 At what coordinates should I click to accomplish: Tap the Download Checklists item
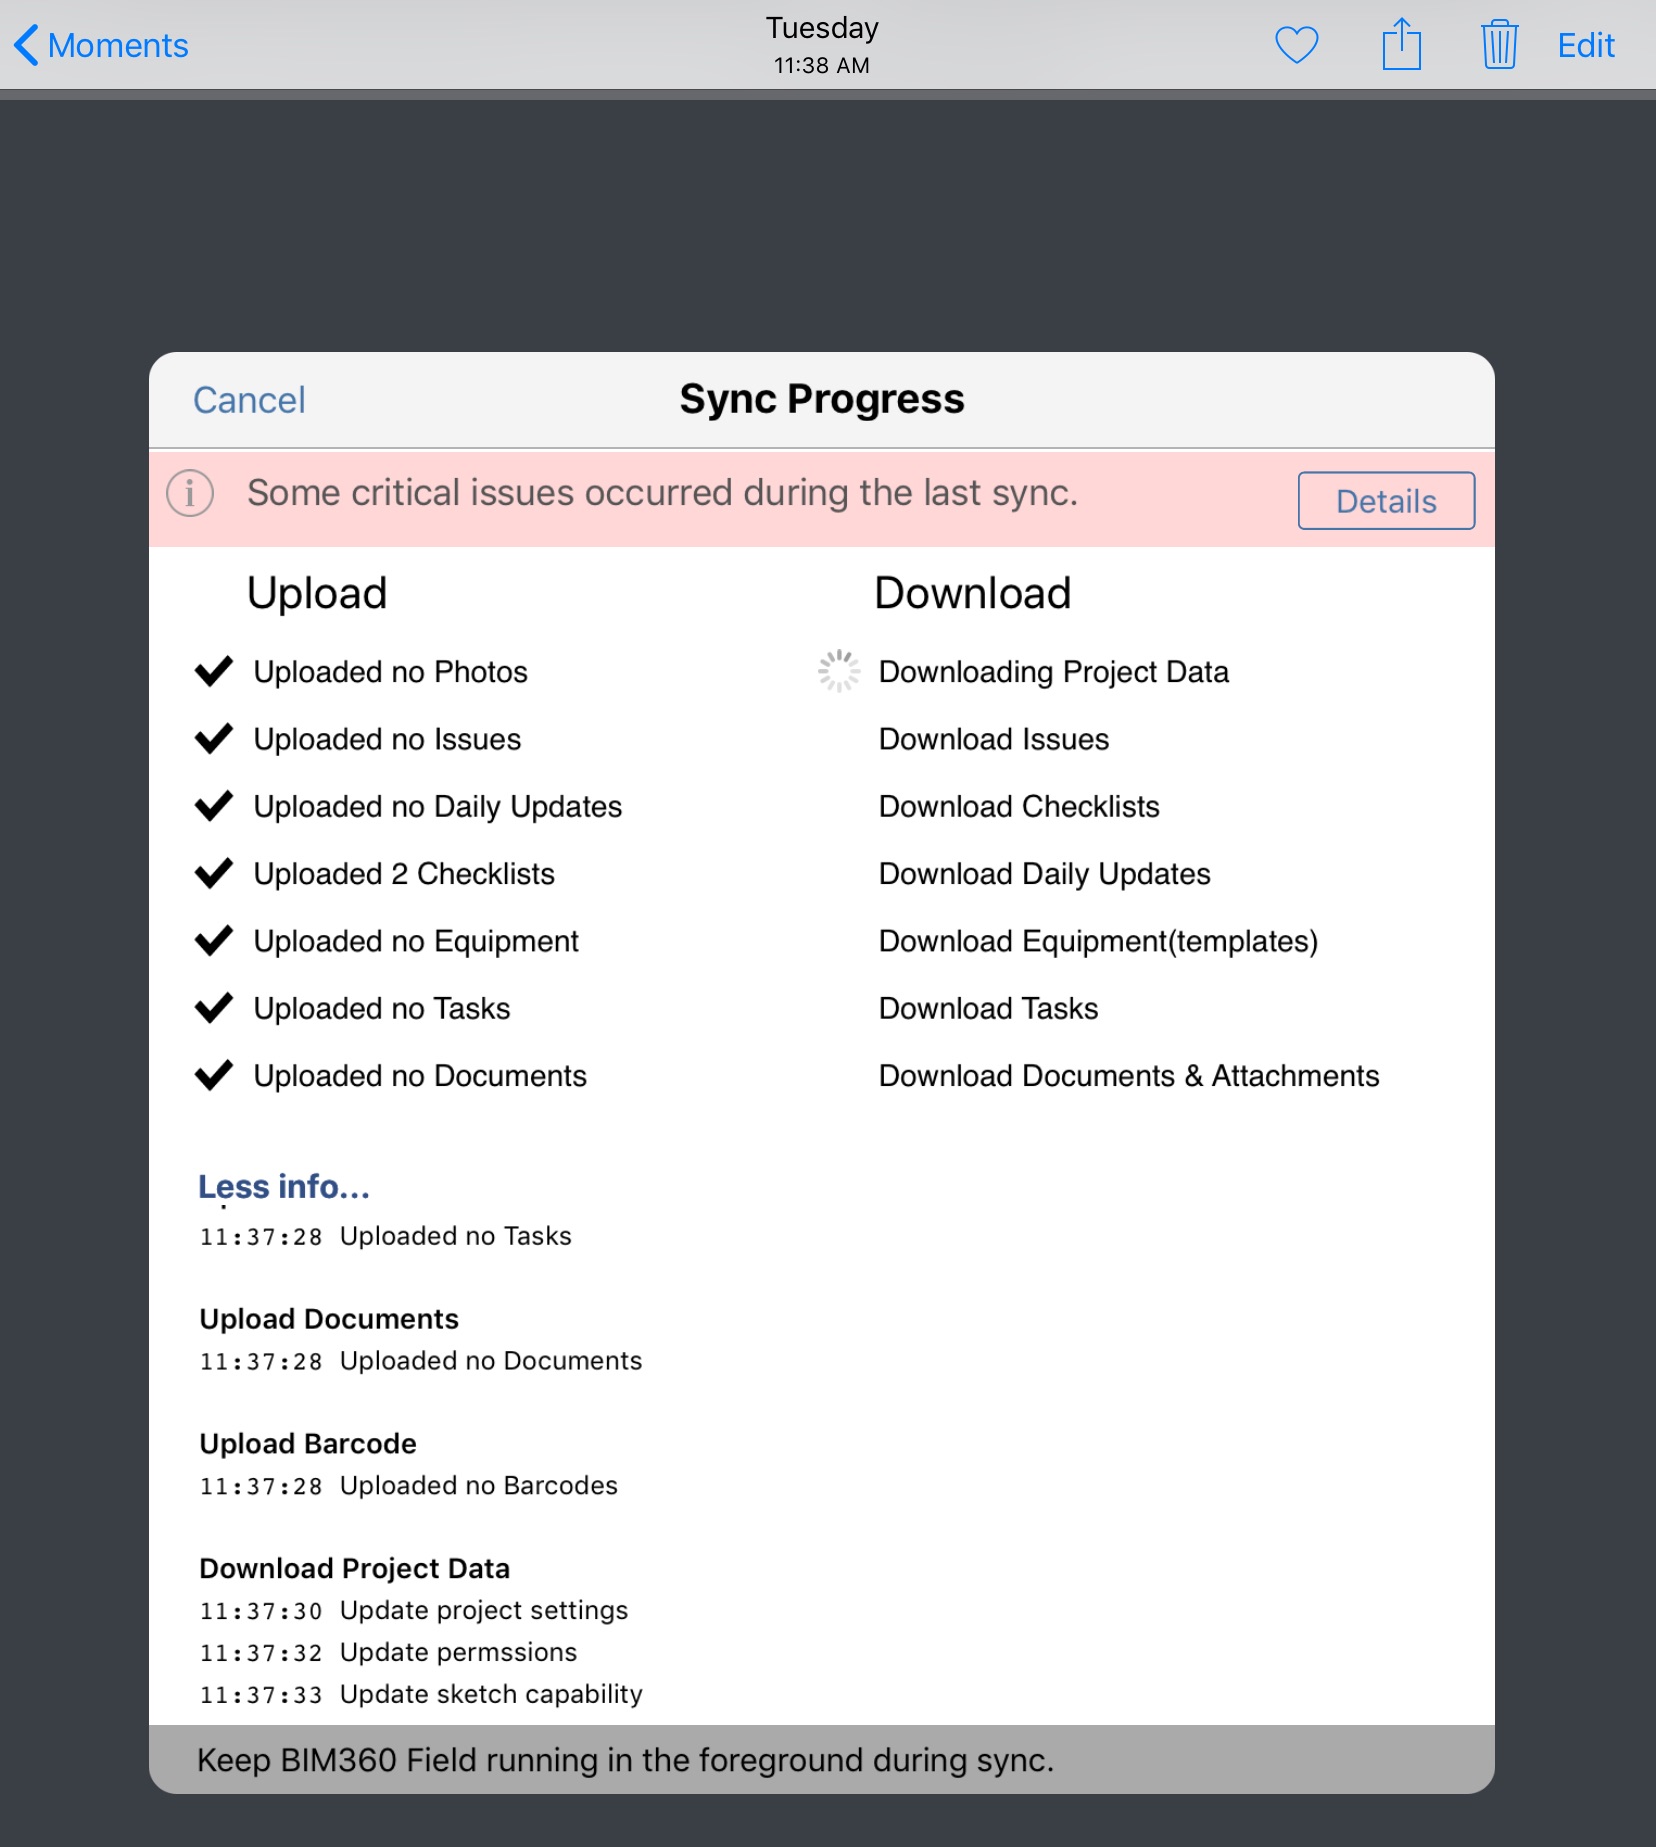(x=1018, y=806)
